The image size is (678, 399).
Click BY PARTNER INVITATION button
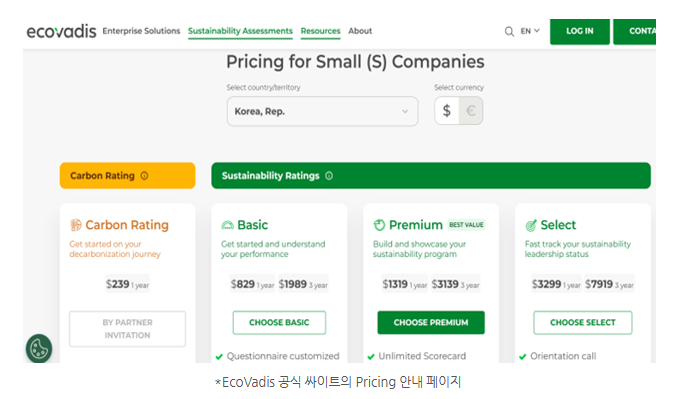128,329
